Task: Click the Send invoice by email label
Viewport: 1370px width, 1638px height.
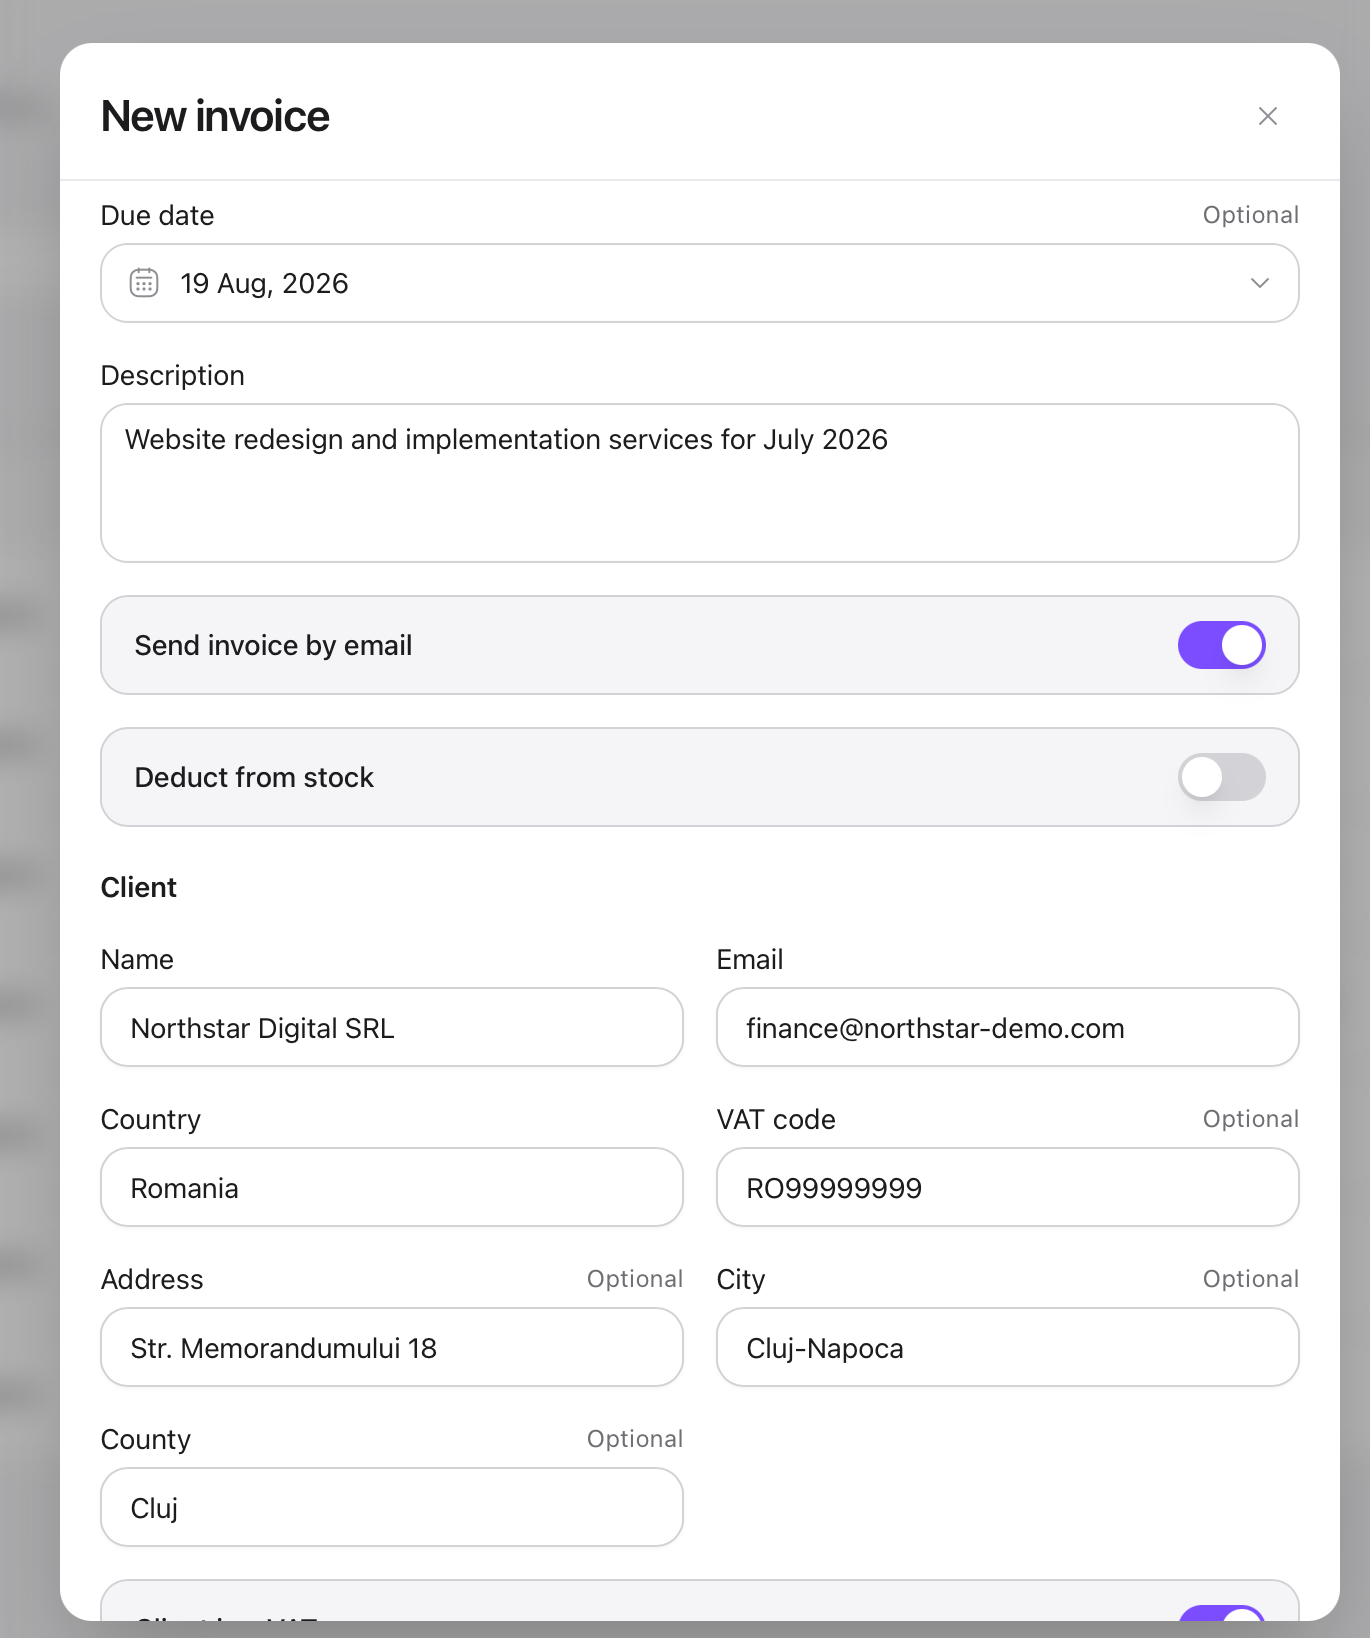Action: click(x=273, y=646)
